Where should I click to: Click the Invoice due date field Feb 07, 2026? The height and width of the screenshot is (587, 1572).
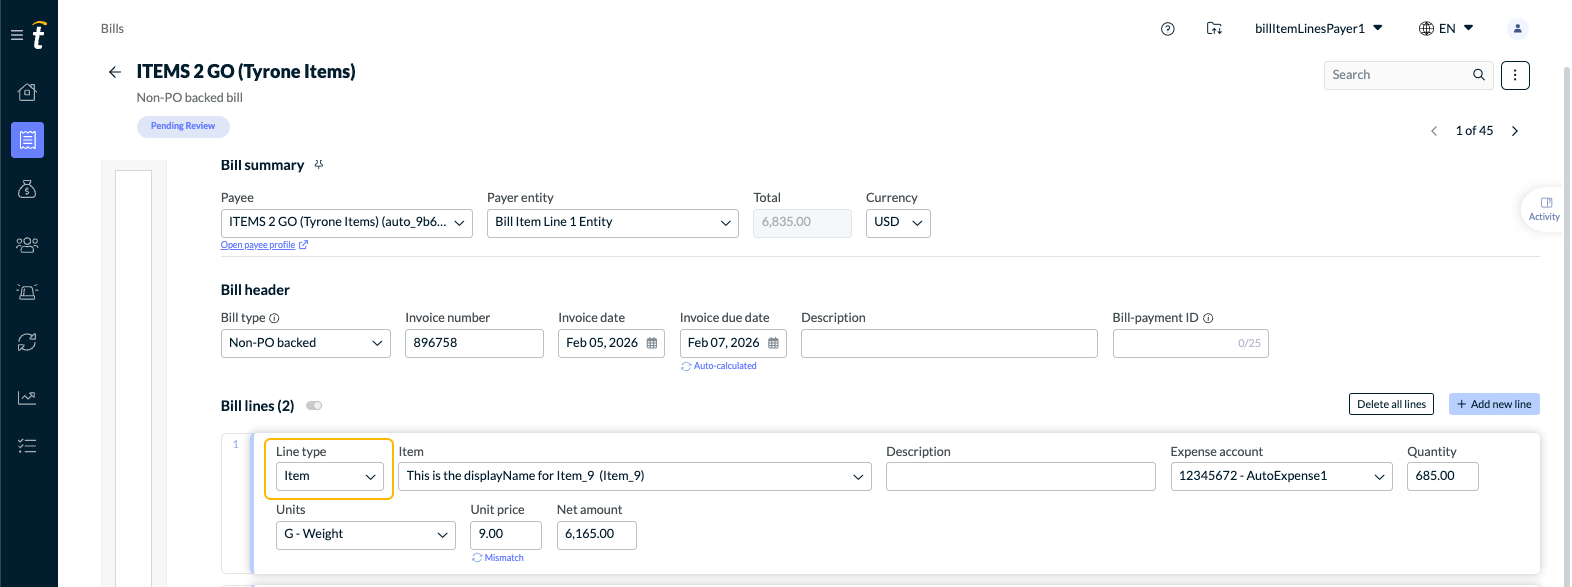(x=733, y=343)
